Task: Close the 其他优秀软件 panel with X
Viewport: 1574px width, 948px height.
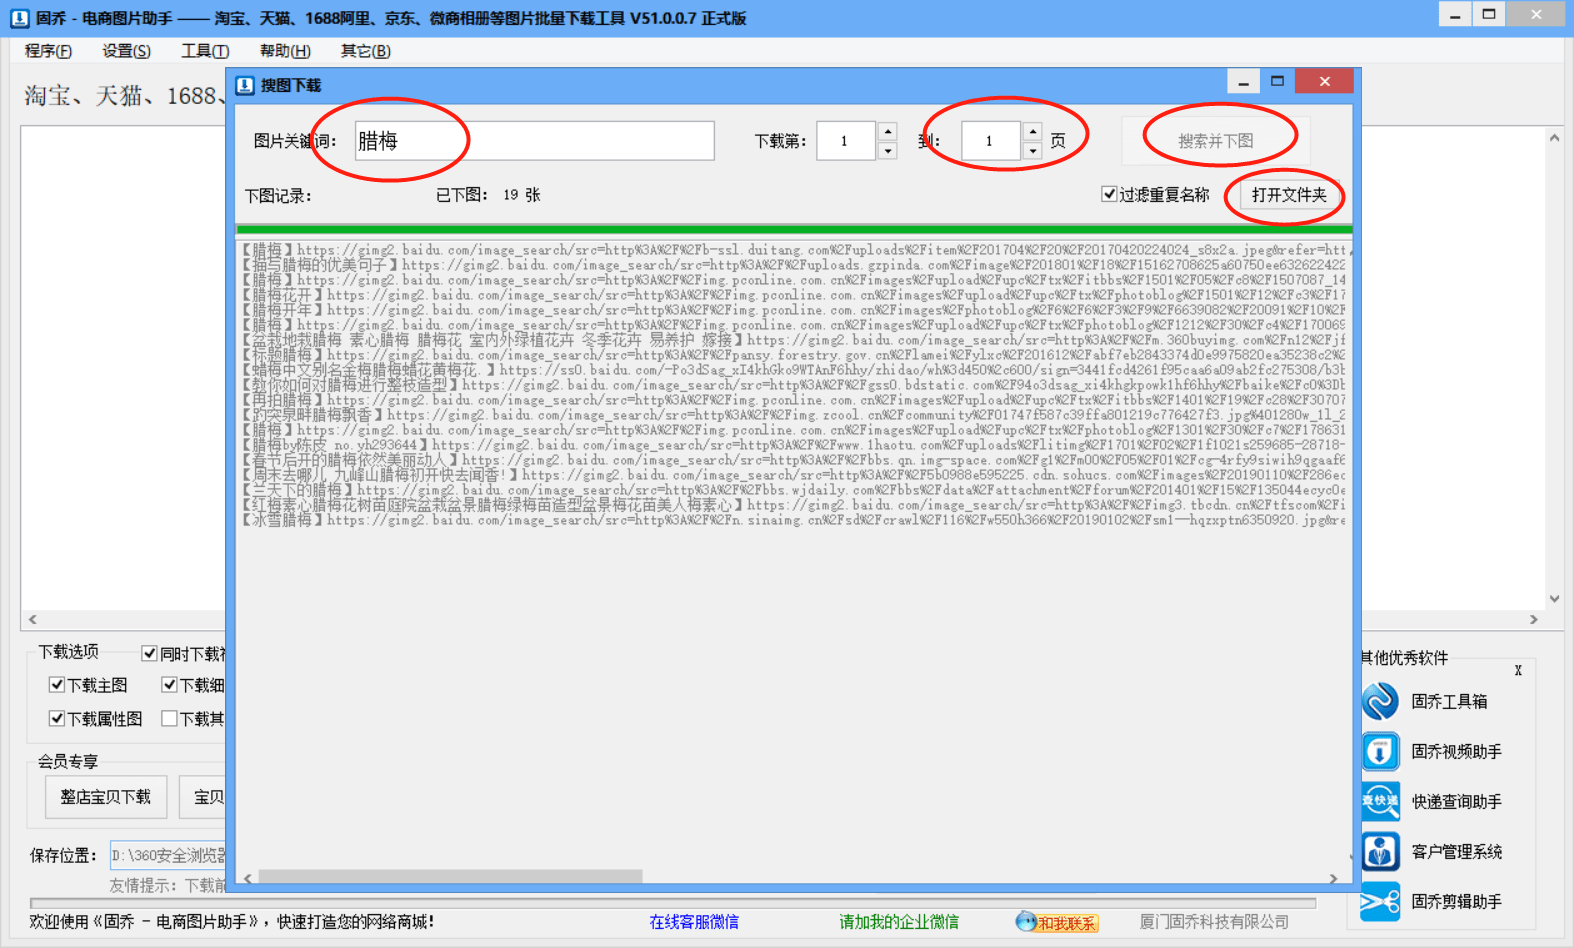Action: coord(1518,670)
